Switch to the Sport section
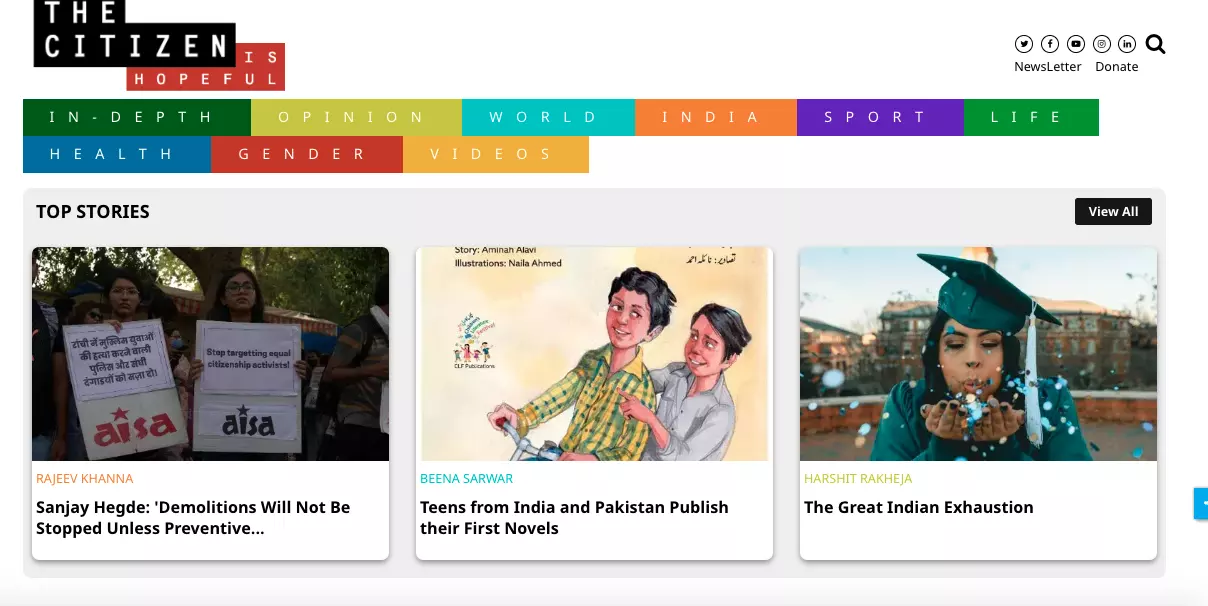The width and height of the screenshot is (1208, 606). pyautogui.click(x=879, y=117)
